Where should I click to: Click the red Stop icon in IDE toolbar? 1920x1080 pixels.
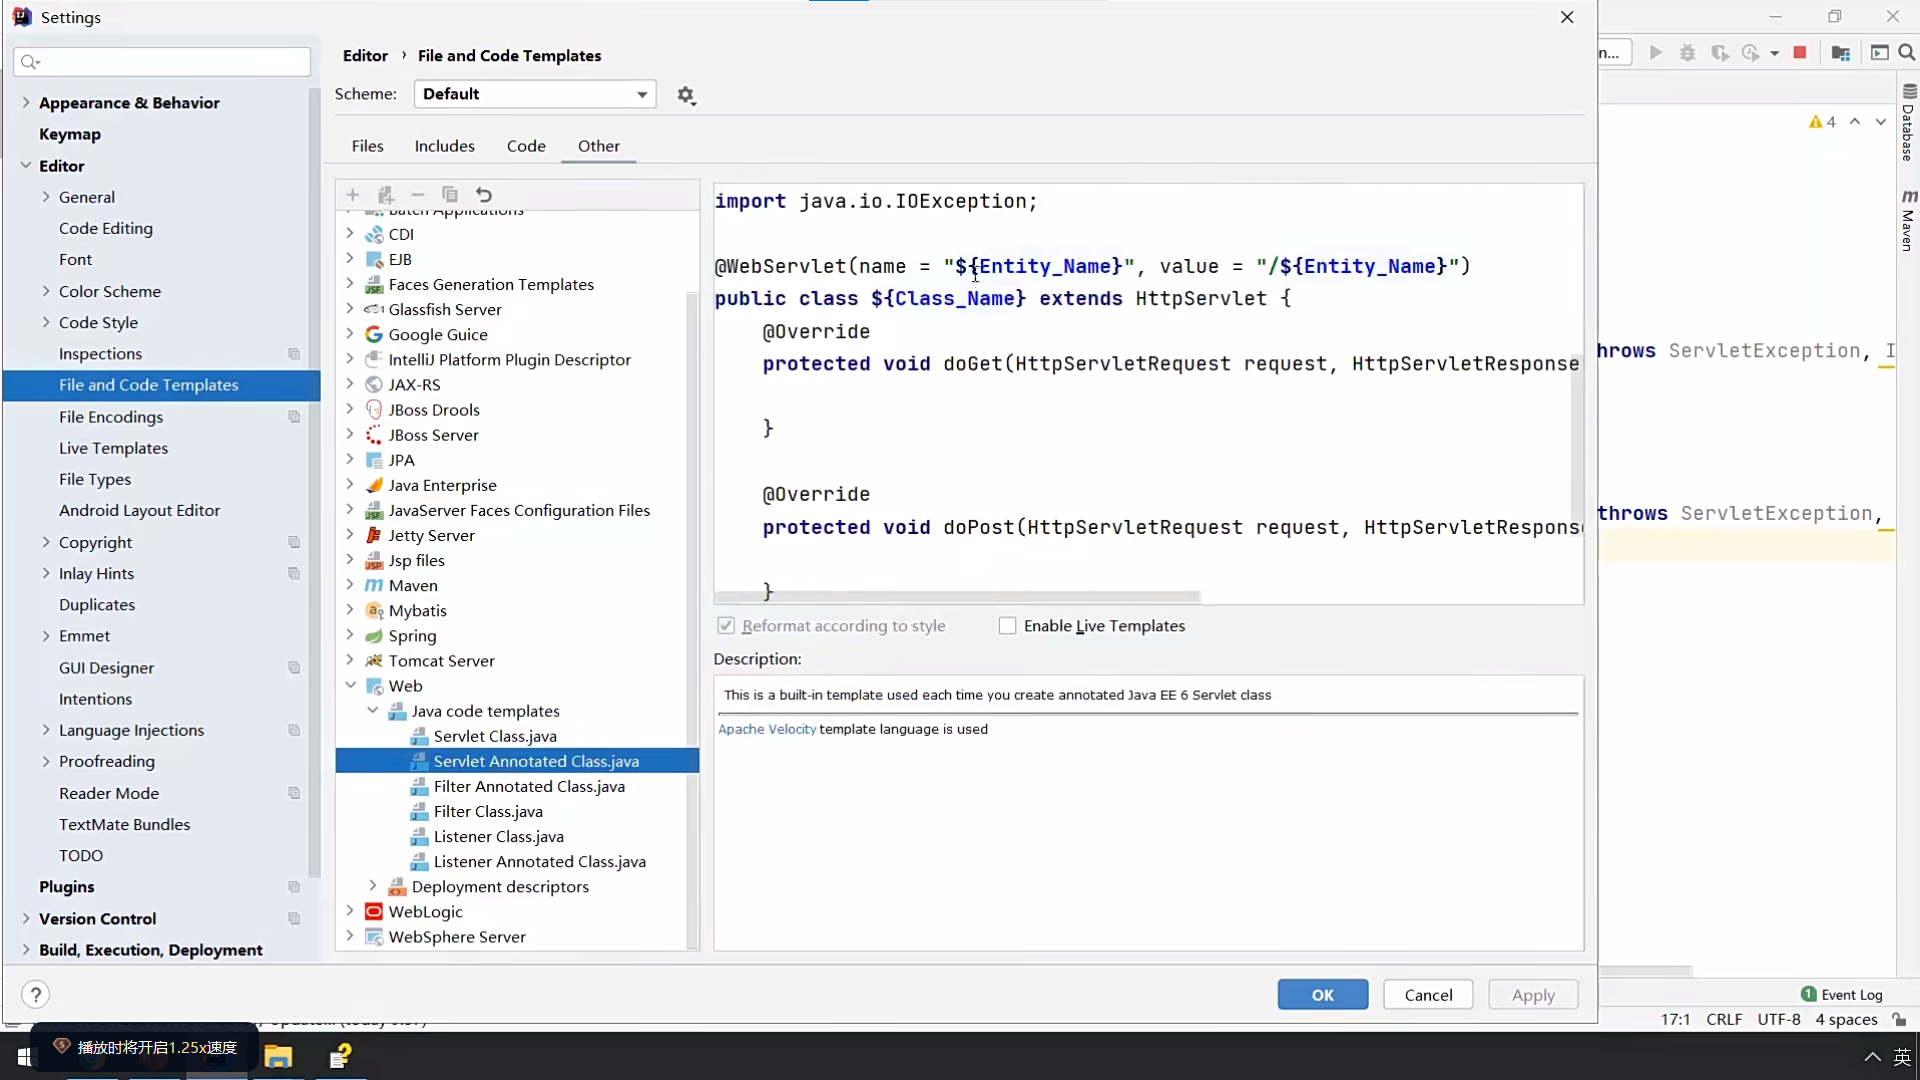[1800, 53]
